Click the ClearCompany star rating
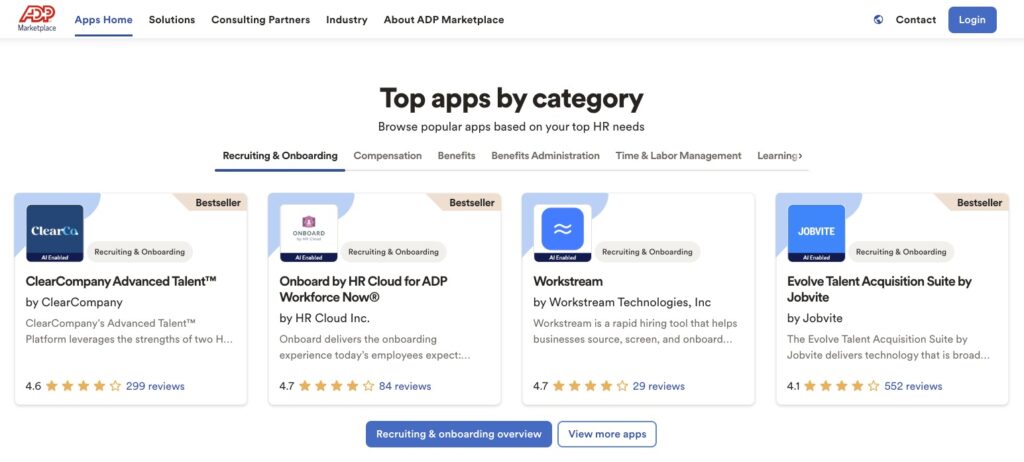1024x462 pixels. click(83, 386)
